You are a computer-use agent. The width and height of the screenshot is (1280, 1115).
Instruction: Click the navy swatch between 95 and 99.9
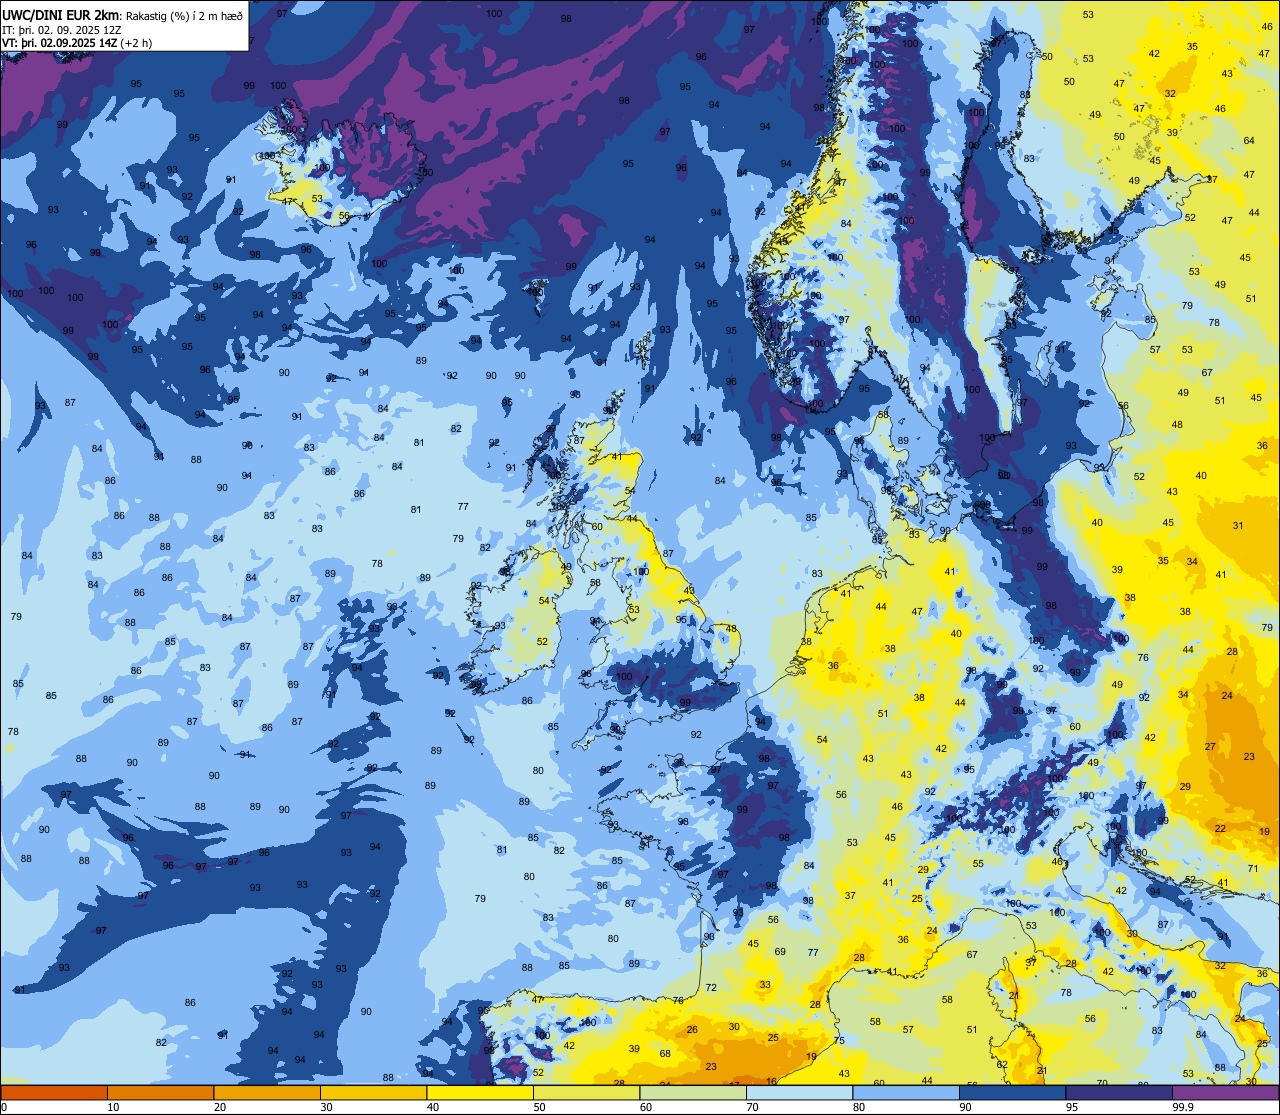[x=1119, y=1092]
